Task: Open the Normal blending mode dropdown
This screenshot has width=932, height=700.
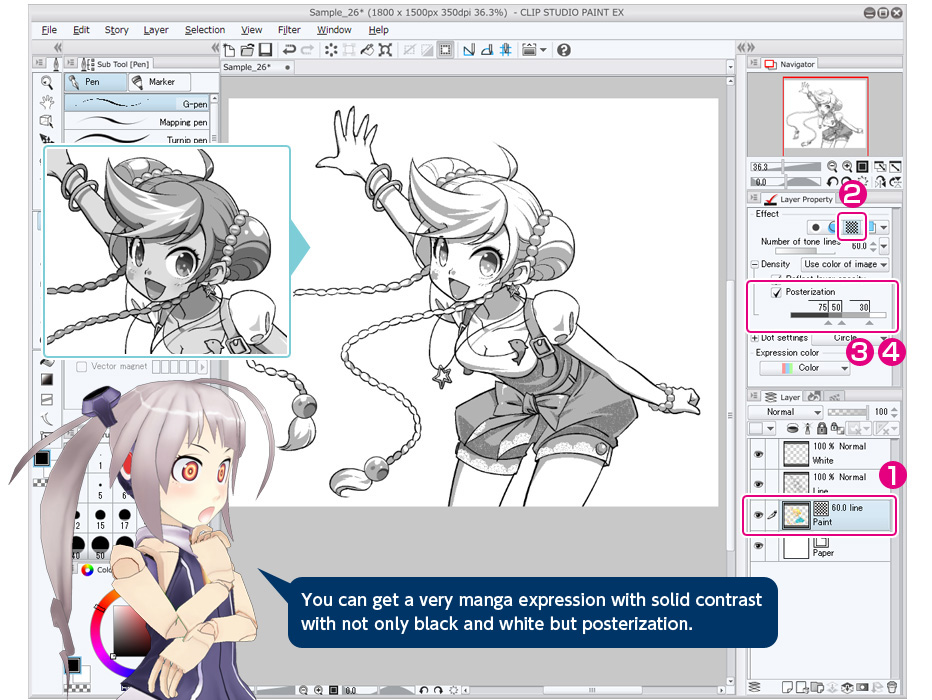Action: (x=792, y=412)
